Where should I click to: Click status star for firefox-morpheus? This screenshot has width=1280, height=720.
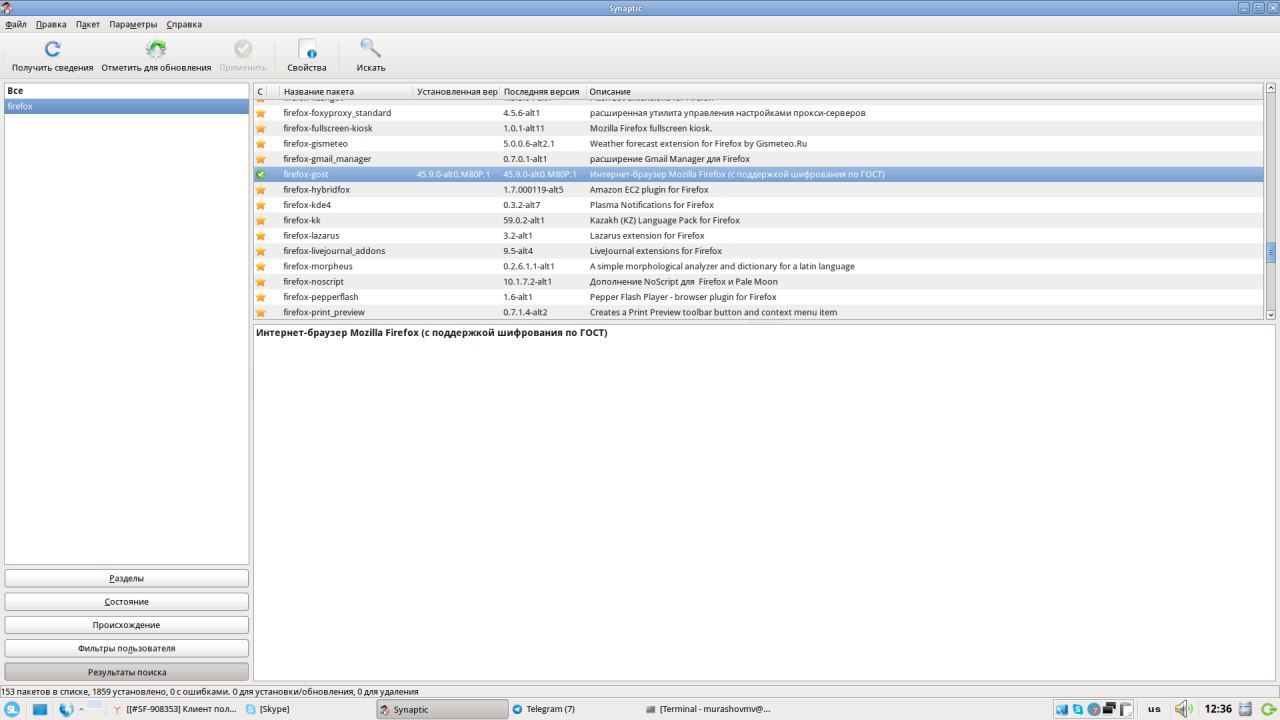(x=261, y=267)
